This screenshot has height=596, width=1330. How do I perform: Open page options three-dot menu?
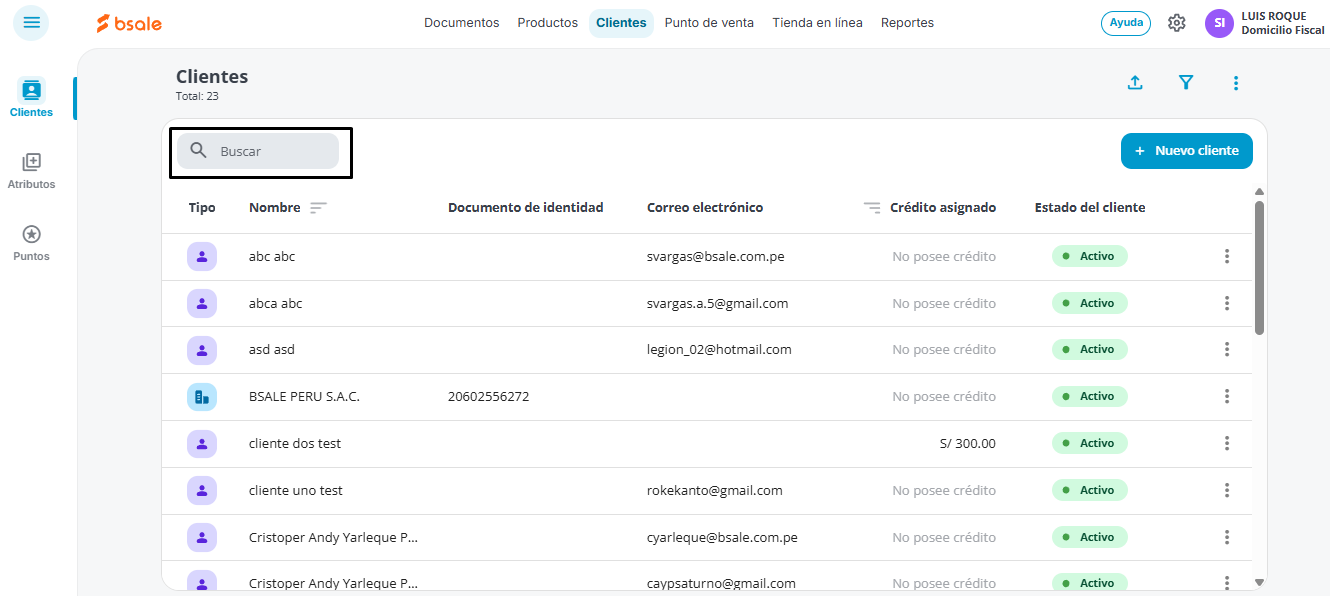(x=1236, y=83)
